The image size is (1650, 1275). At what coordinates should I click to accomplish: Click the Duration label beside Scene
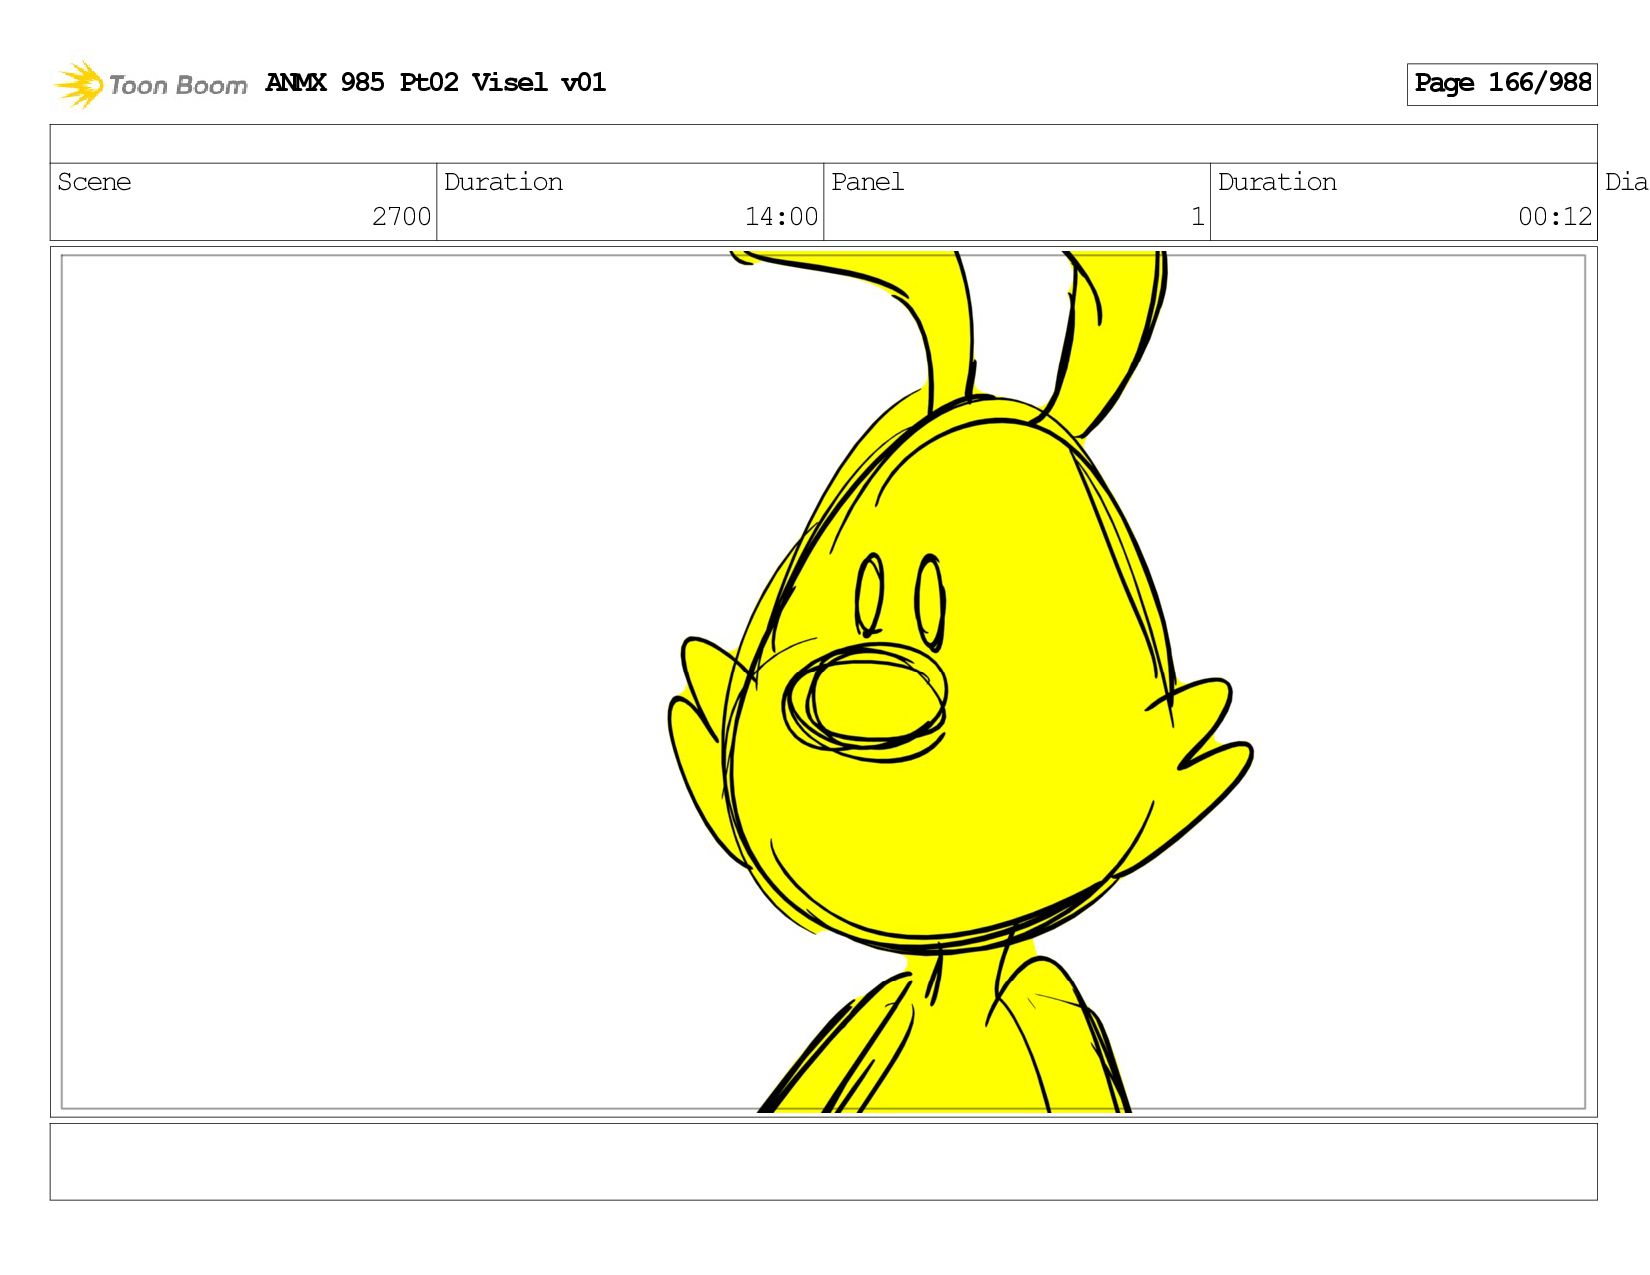click(503, 182)
